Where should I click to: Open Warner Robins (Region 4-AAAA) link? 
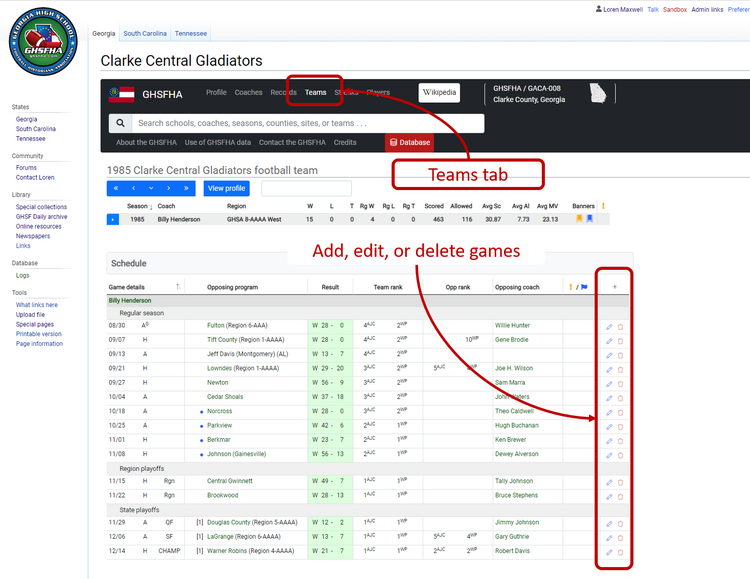click(251, 551)
